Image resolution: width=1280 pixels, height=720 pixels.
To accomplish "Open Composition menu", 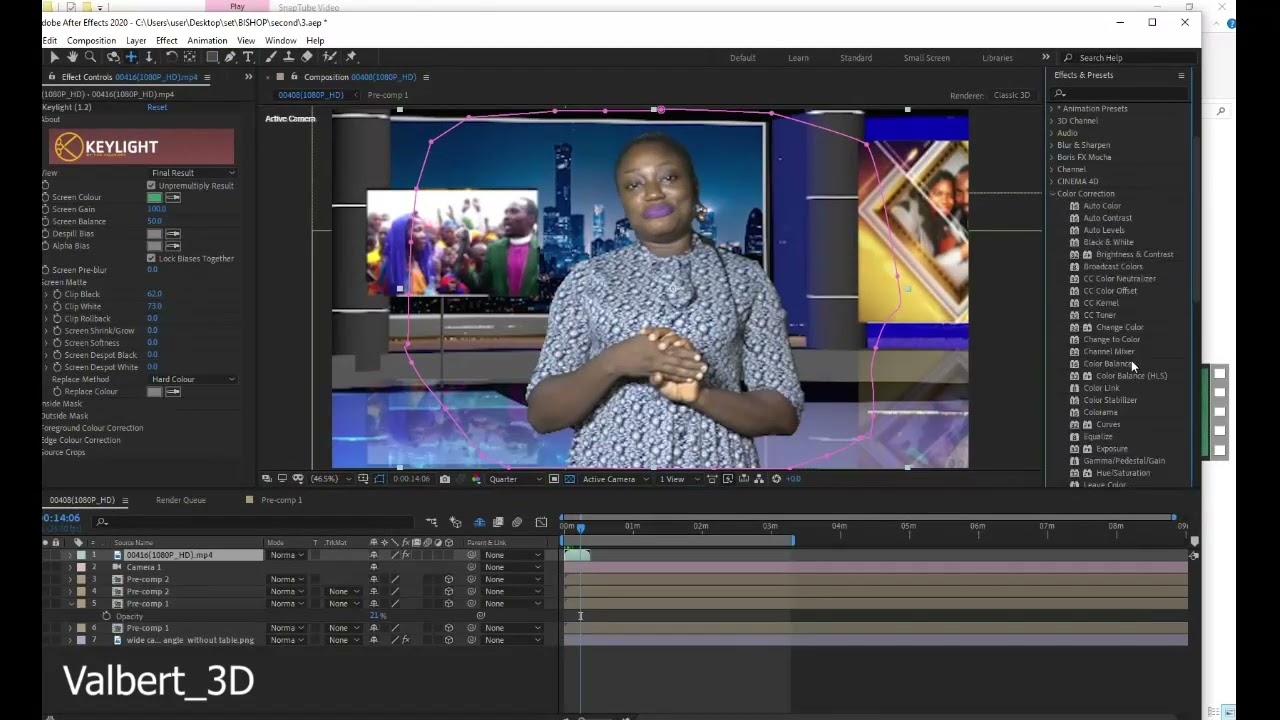I will [91, 41].
